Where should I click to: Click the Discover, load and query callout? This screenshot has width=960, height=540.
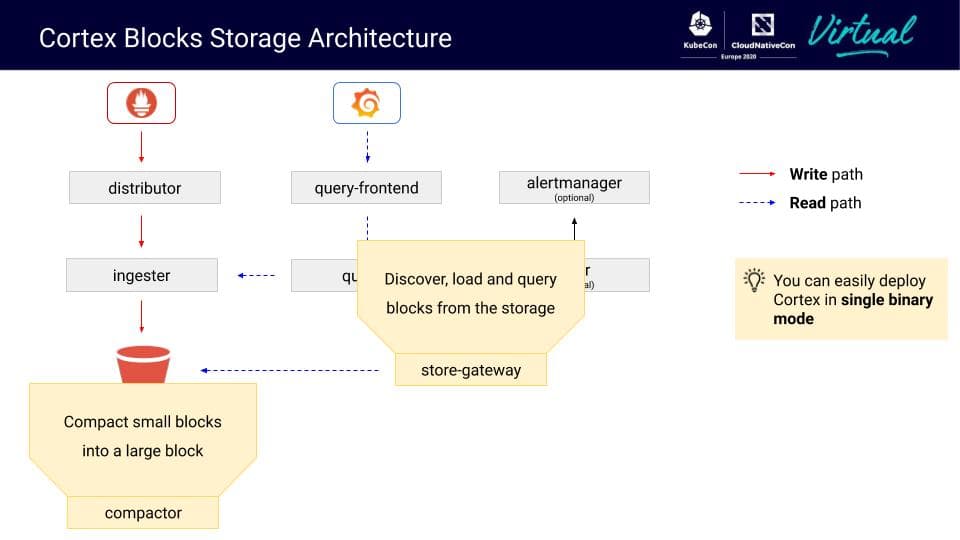pyautogui.click(x=471, y=294)
